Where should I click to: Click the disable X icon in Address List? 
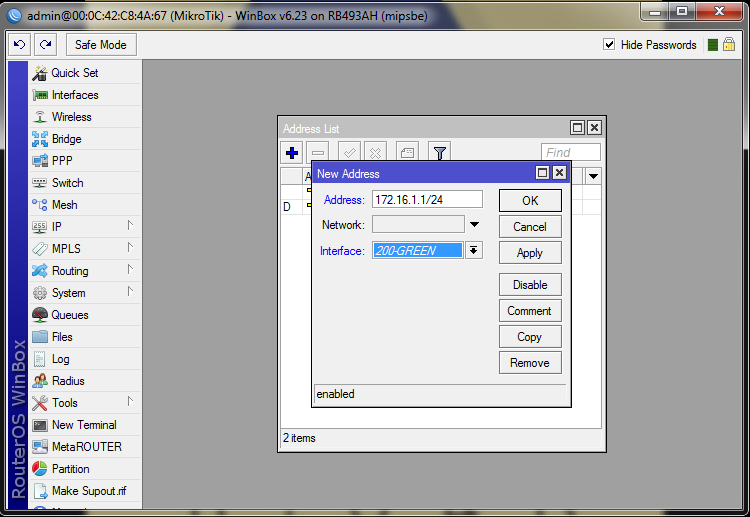375,153
